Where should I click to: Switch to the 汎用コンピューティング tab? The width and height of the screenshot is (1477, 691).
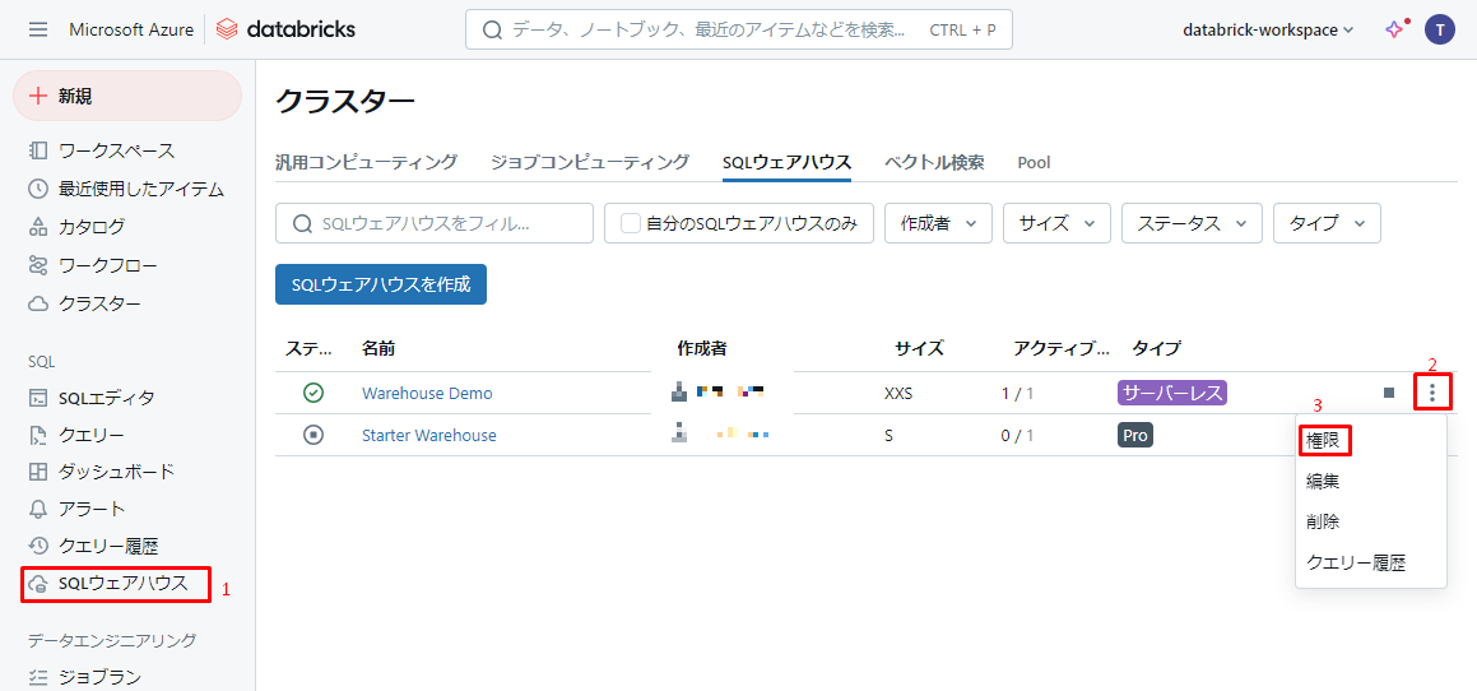pos(366,162)
